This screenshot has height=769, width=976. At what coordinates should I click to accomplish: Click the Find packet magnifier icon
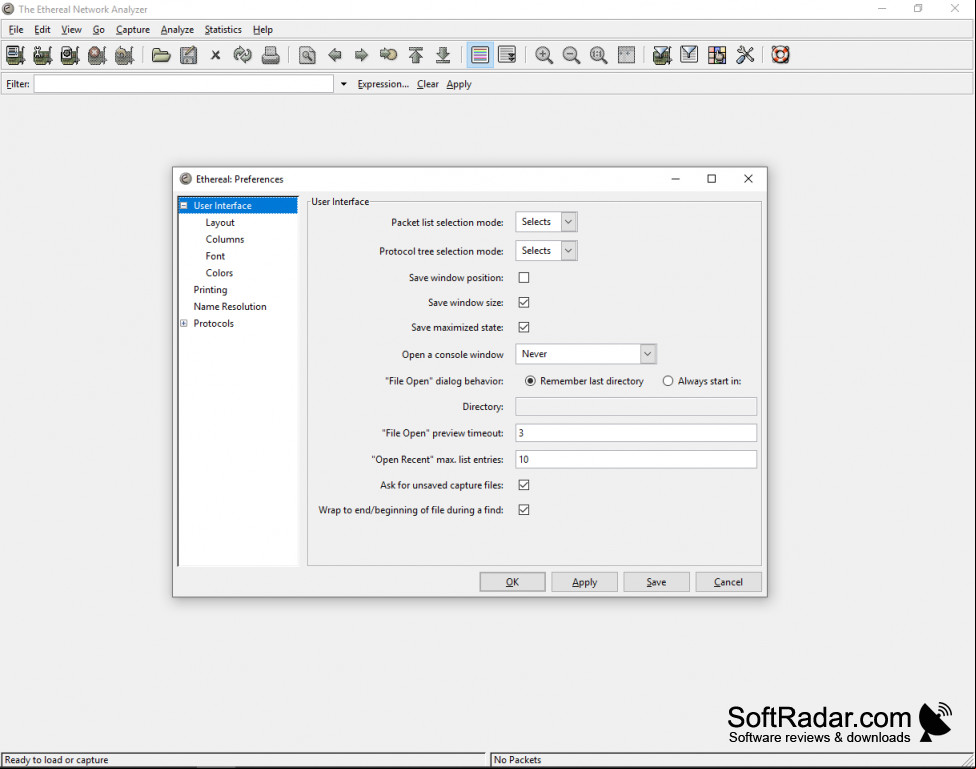click(307, 55)
